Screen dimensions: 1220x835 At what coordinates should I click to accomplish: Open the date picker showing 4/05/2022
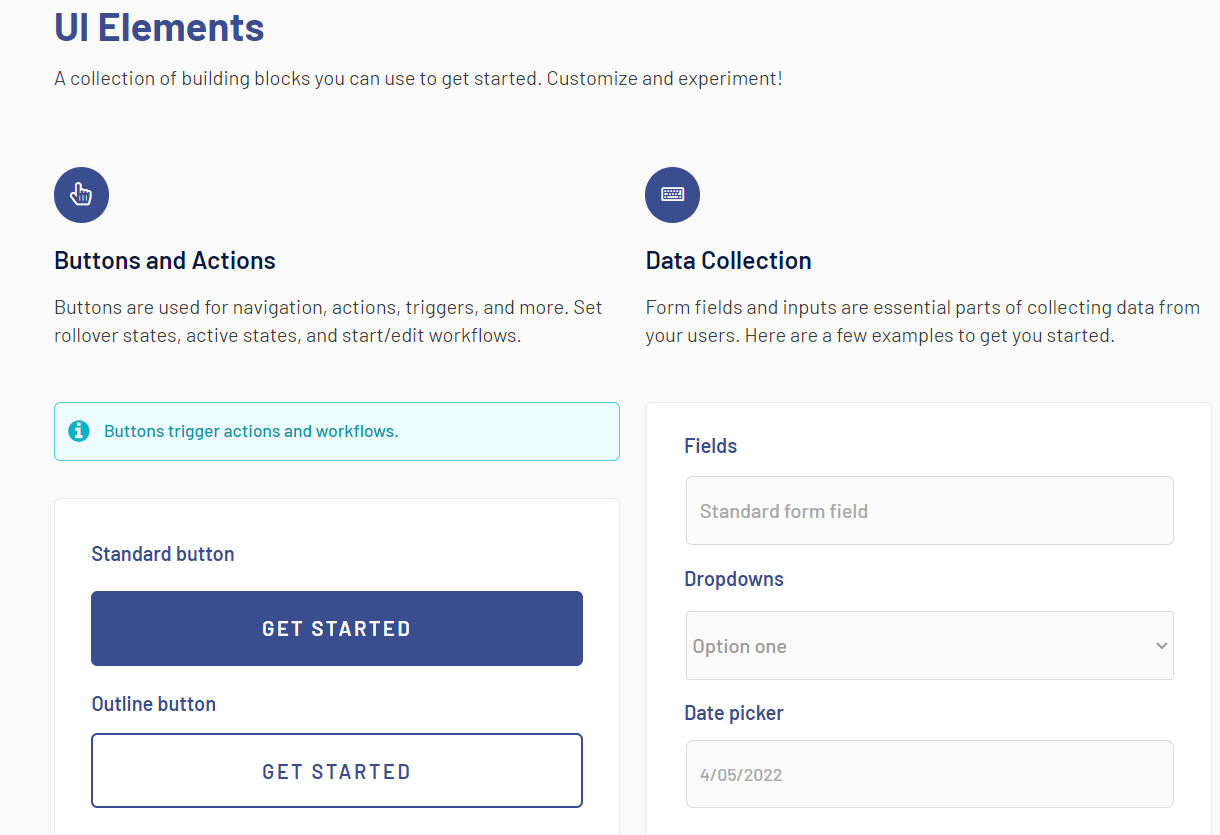(929, 774)
